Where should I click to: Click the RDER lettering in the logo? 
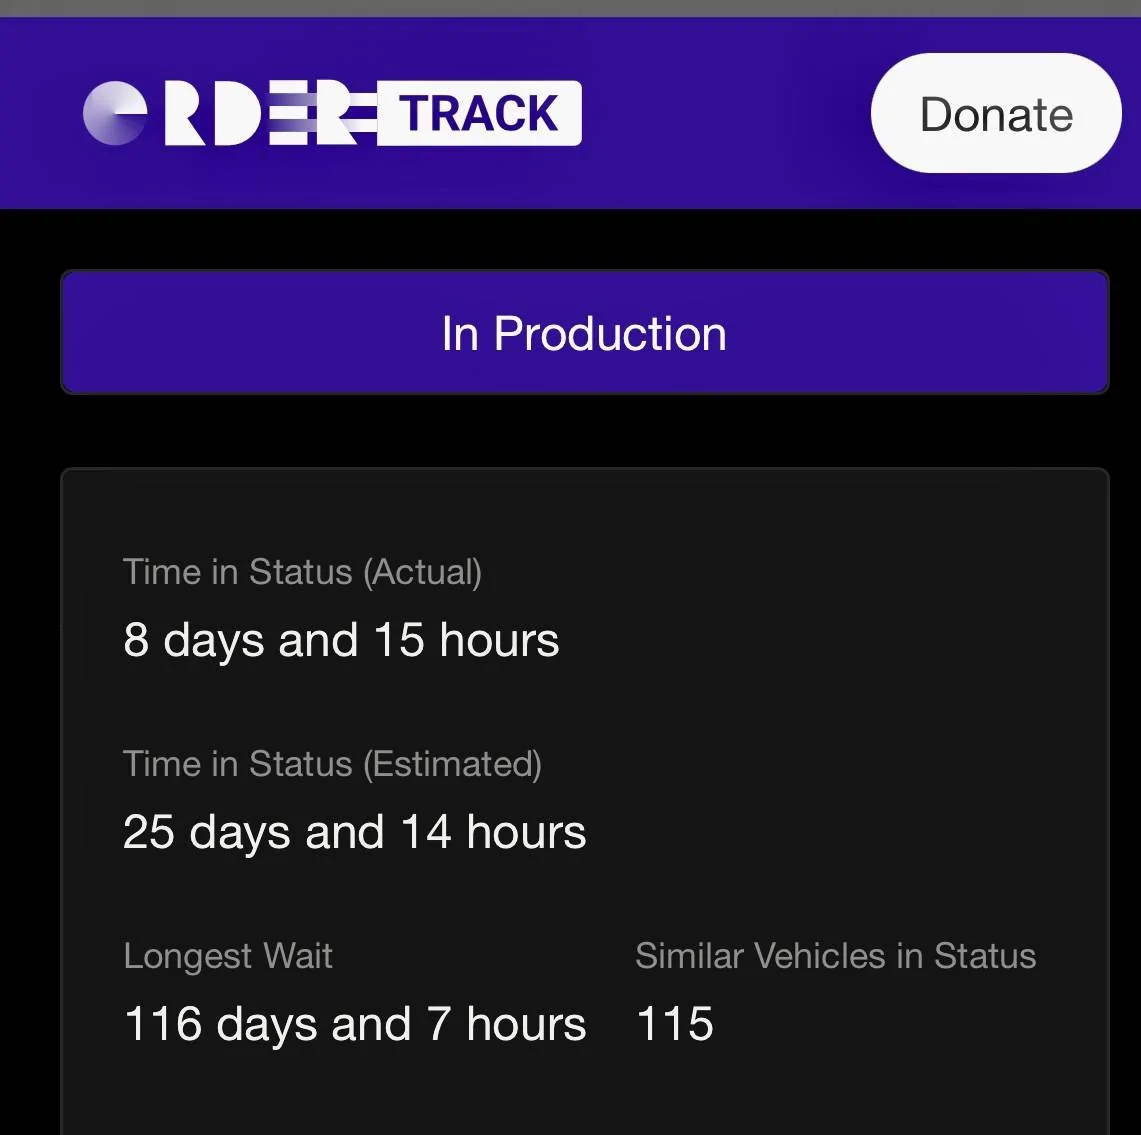click(265, 114)
